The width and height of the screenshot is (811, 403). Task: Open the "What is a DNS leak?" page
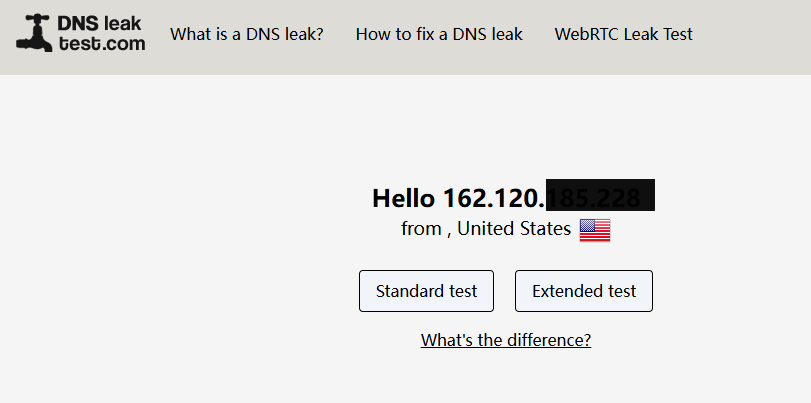click(x=246, y=34)
